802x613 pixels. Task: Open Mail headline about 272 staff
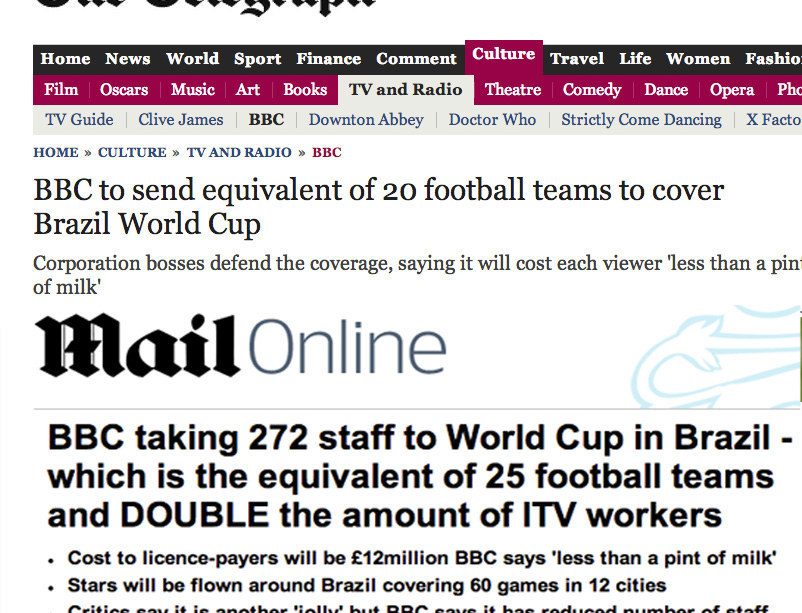[419, 476]
